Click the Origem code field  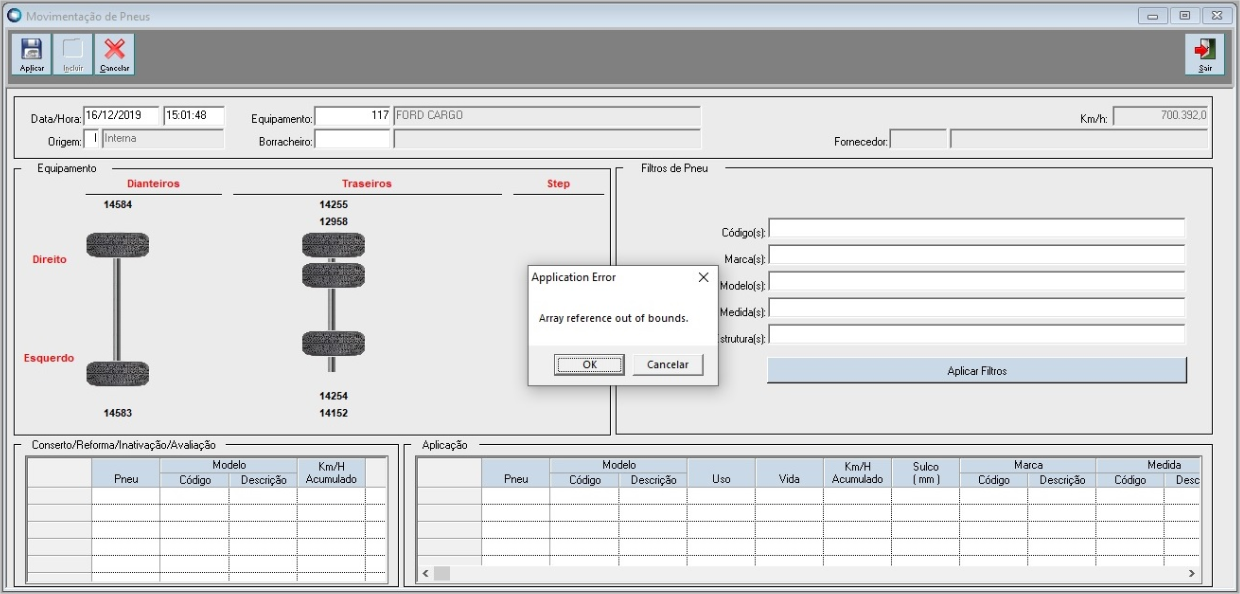click(x=91, y=139)
